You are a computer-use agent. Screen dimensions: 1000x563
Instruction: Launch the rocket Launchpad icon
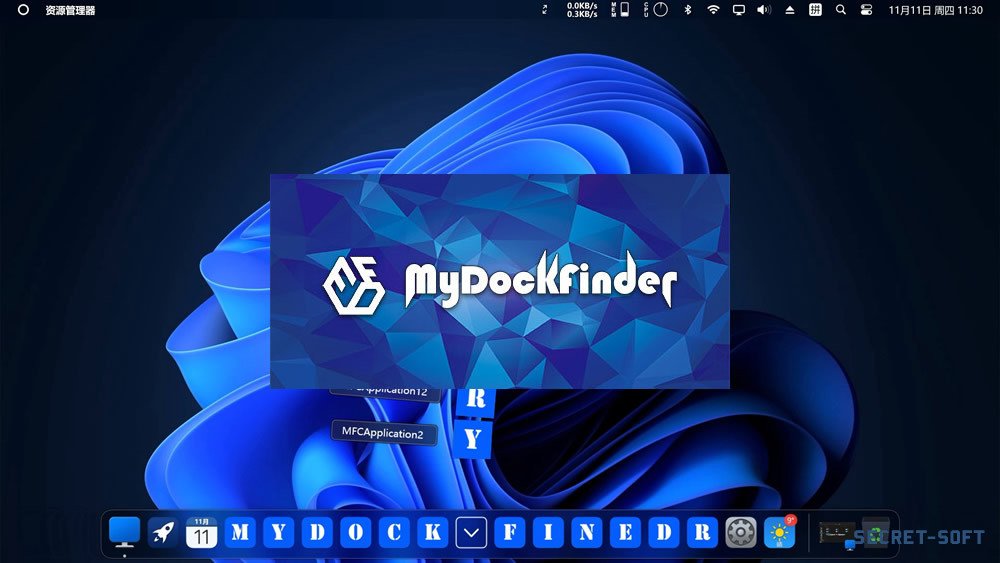tap(163, 533)
